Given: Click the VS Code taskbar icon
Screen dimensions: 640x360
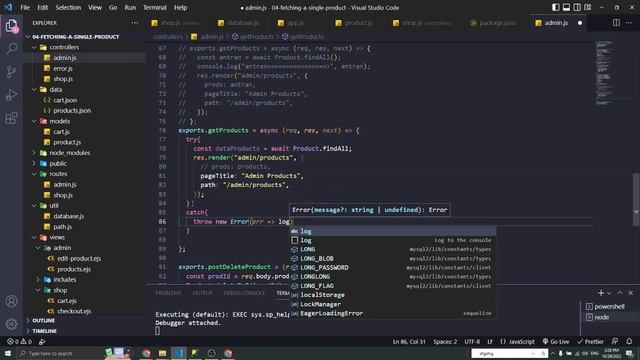Looking at the screenshot, I should coord(178,353).
